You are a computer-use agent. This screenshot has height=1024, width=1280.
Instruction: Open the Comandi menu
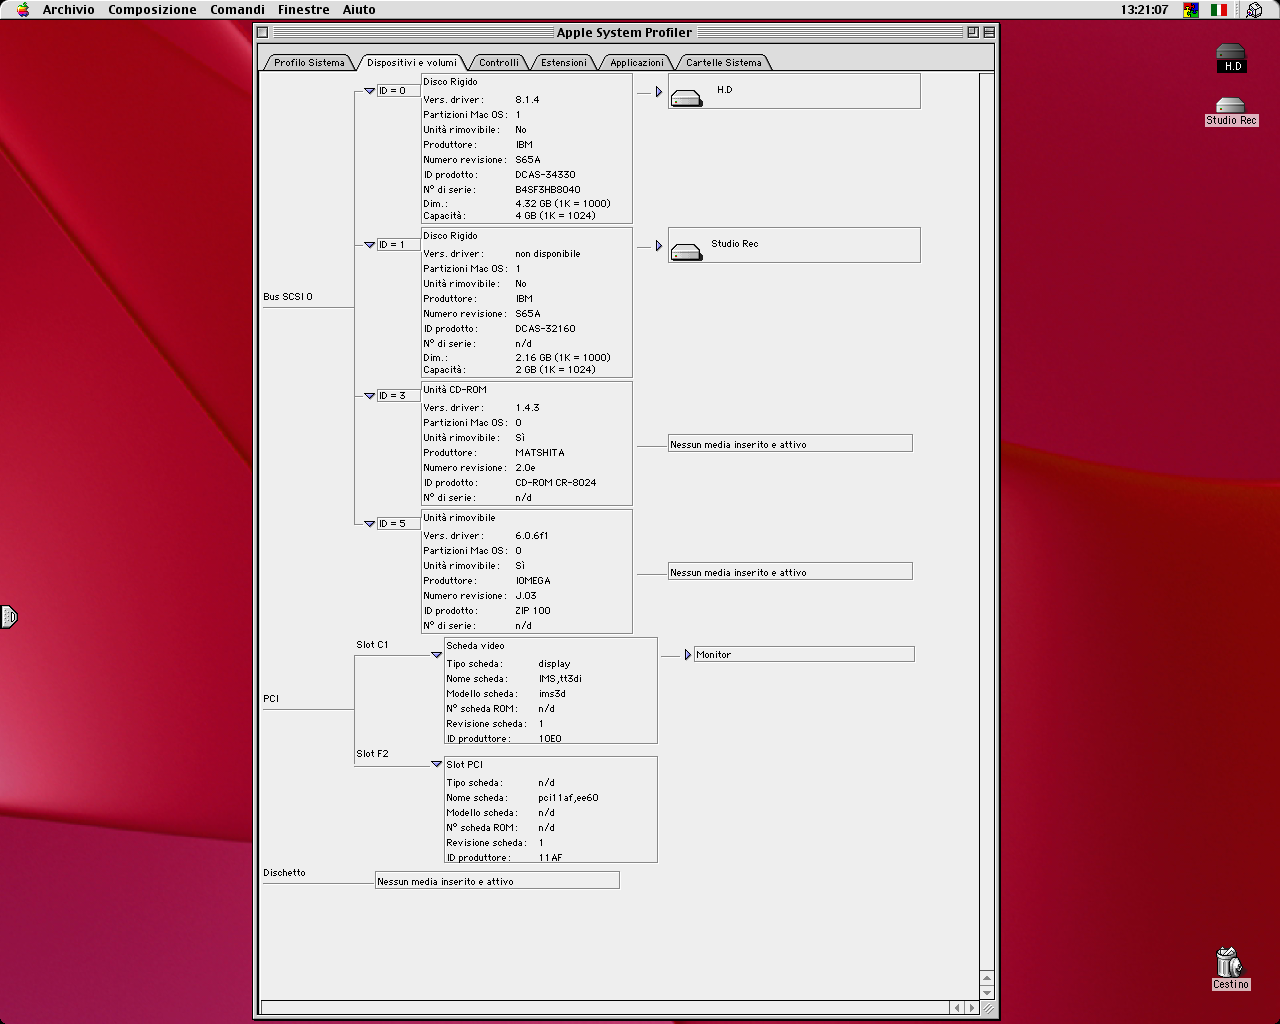tap(237, 10)
